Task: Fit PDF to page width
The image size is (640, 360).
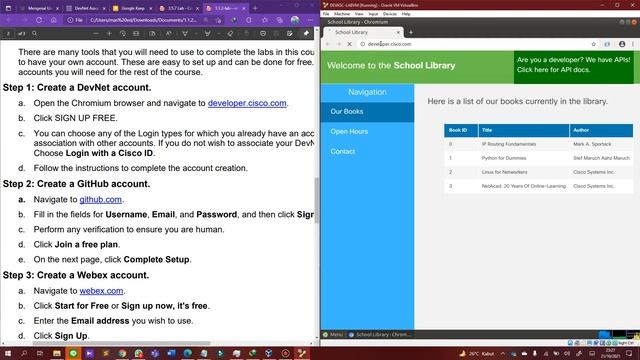Action: (136, 33)
